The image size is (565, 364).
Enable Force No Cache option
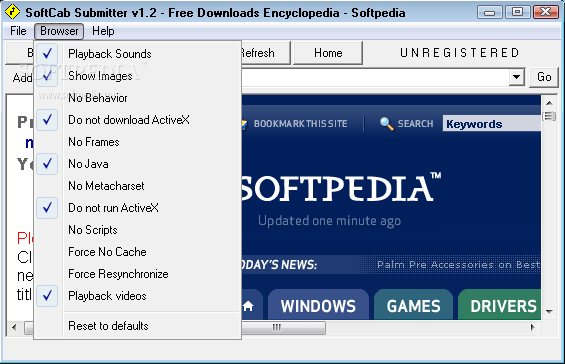[138, 252]
